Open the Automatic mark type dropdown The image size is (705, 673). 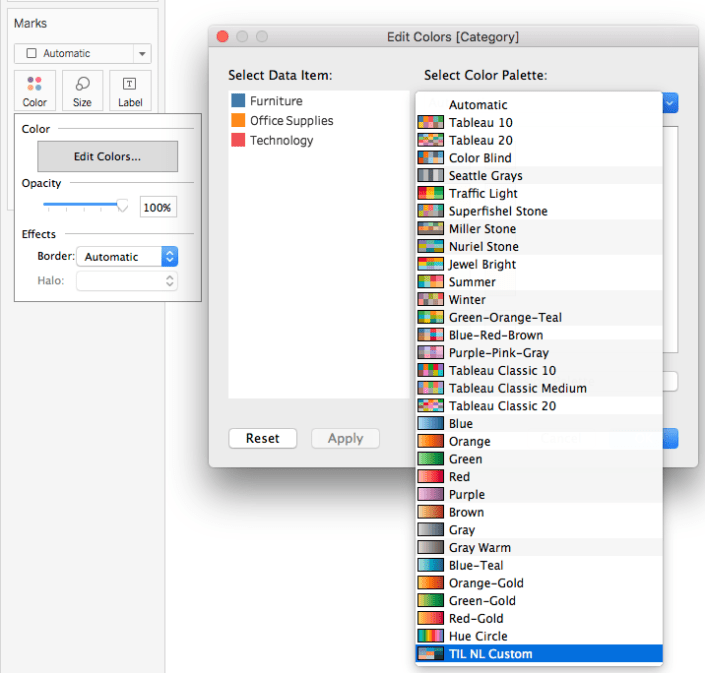pos(83,53)
